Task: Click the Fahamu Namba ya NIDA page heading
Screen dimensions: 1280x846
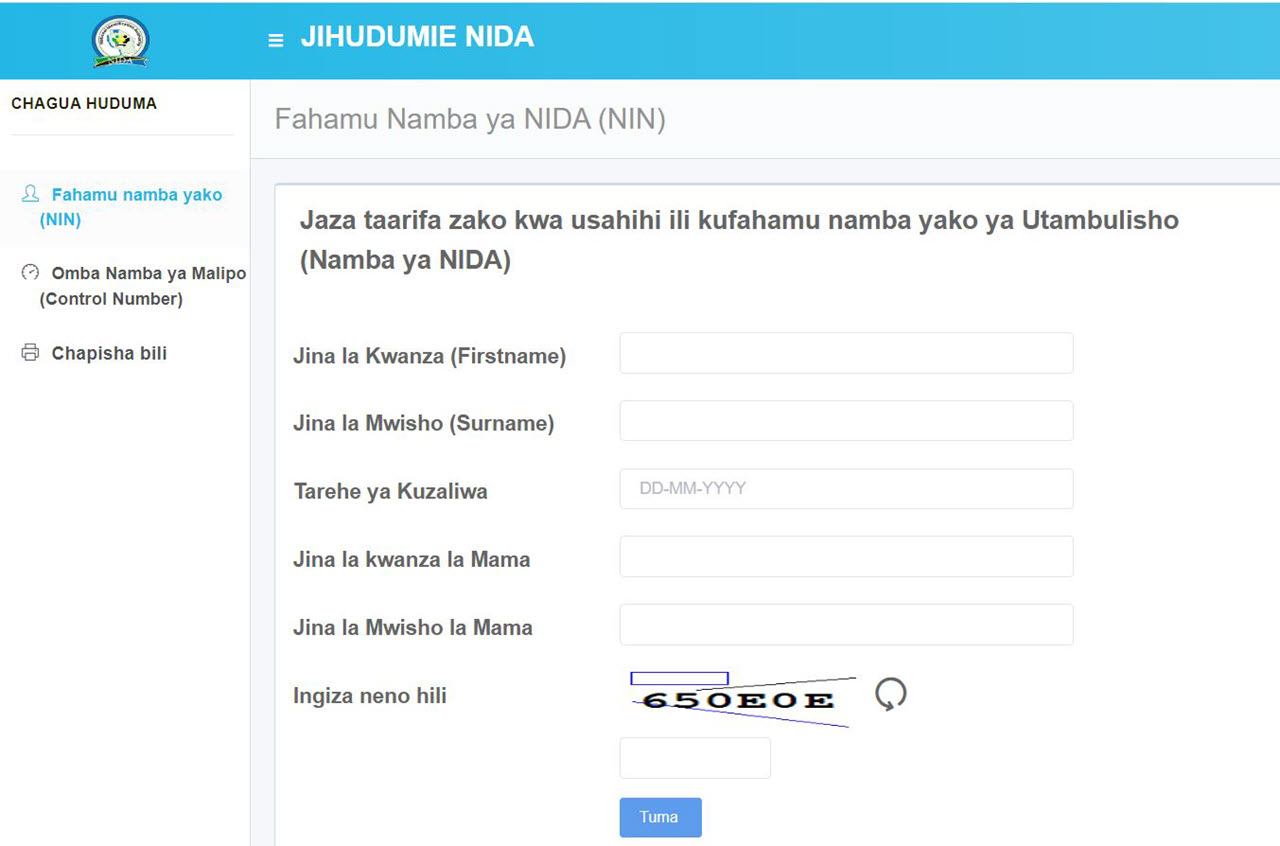Action: [470, 120]
